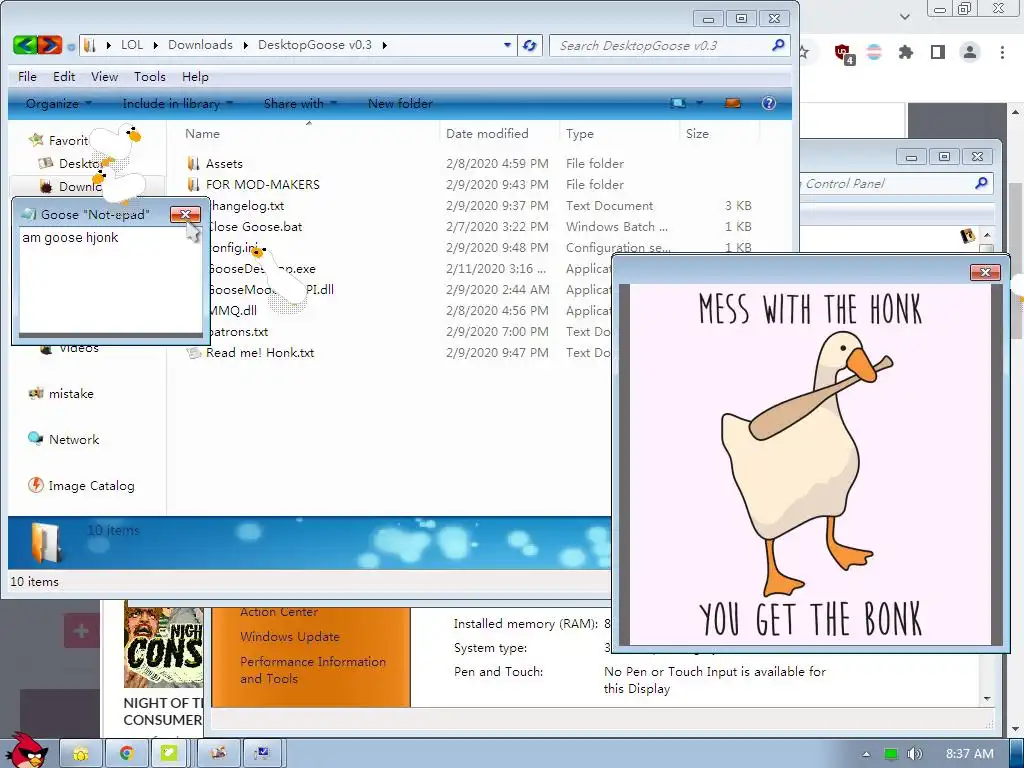
Task: Open the File menu
Action: (x=27, y=76)
